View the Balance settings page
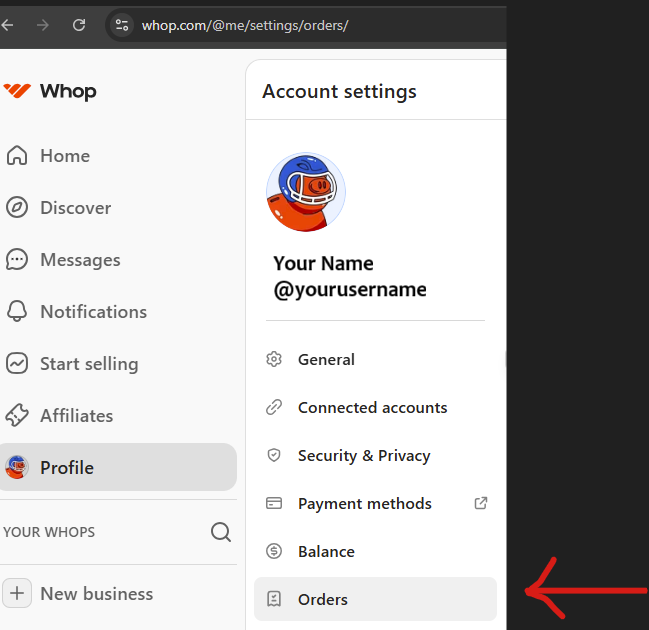649x630 pixels. (326, 552)
